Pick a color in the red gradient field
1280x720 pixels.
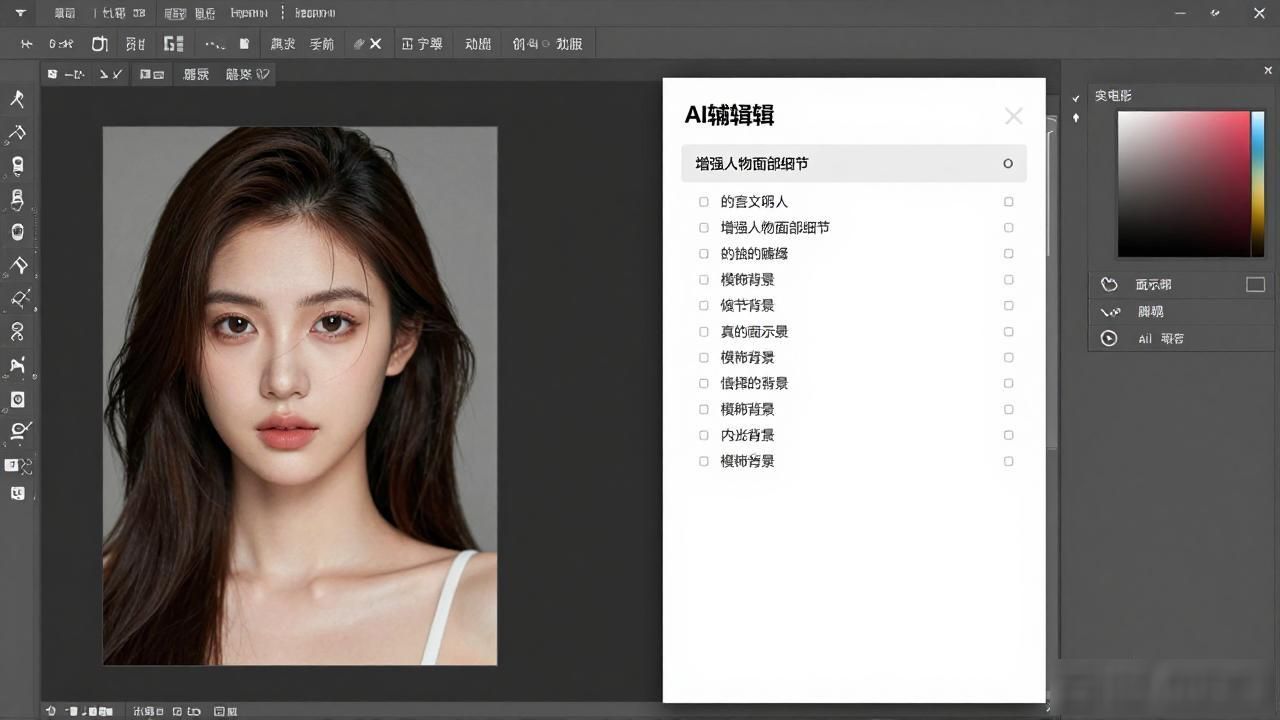[1183, 184]
